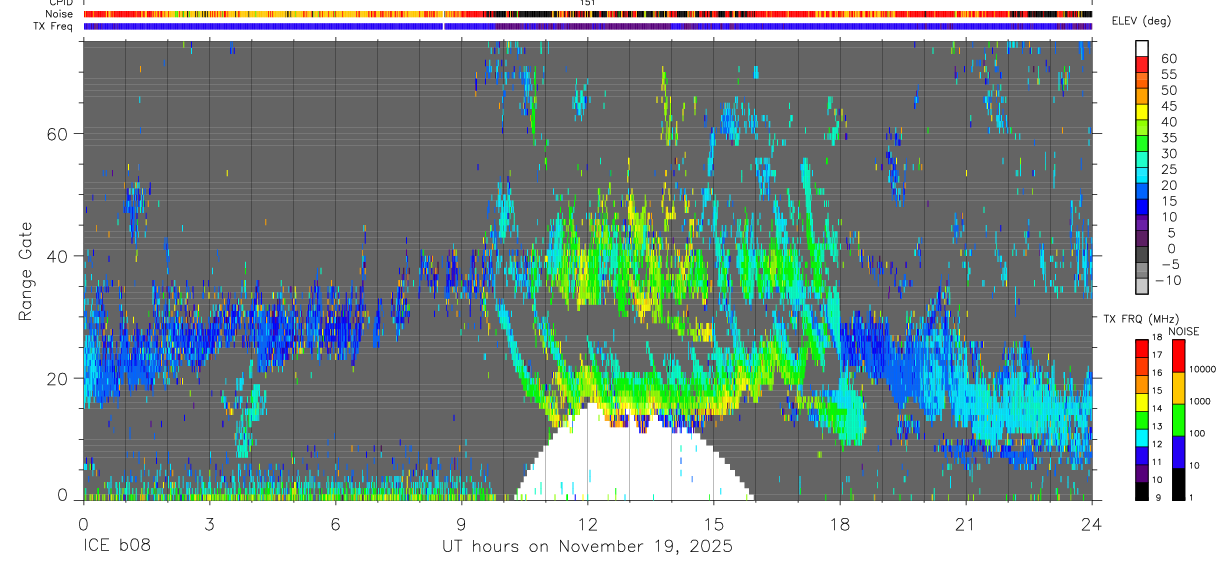Select the 'Range Gate' vertical axis label
This screenshot has width=1228, height=567.
click(28, 271)
